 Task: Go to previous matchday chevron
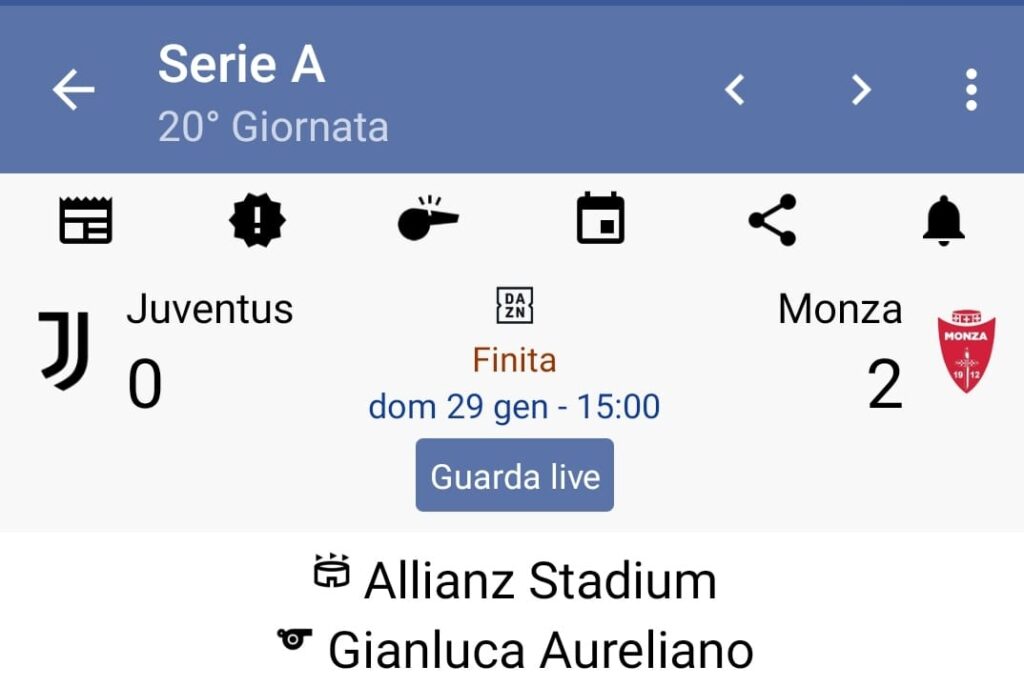735,90
